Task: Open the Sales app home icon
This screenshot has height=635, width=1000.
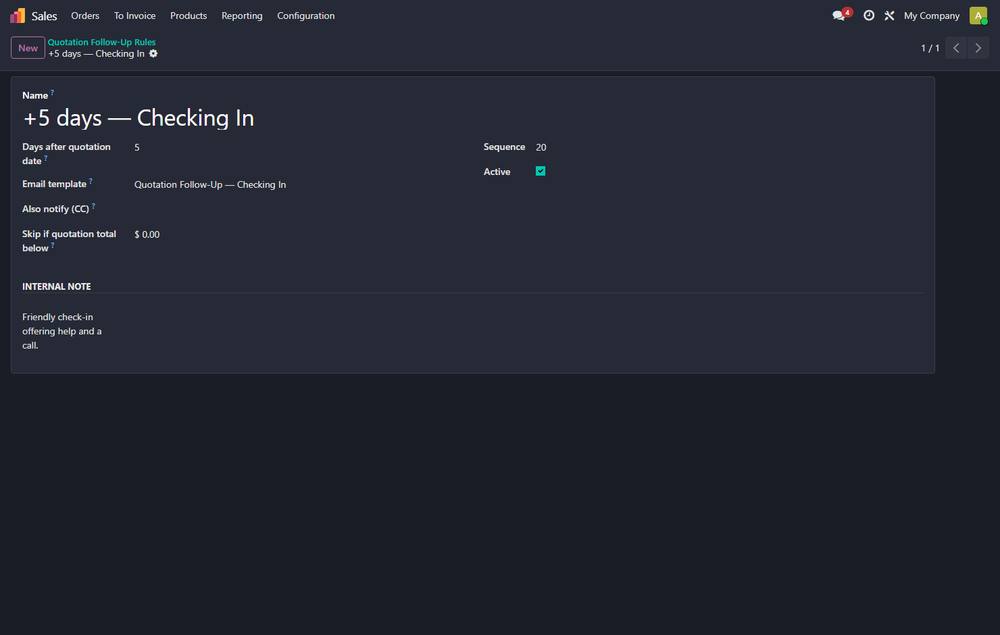Action: click(18, 15)
